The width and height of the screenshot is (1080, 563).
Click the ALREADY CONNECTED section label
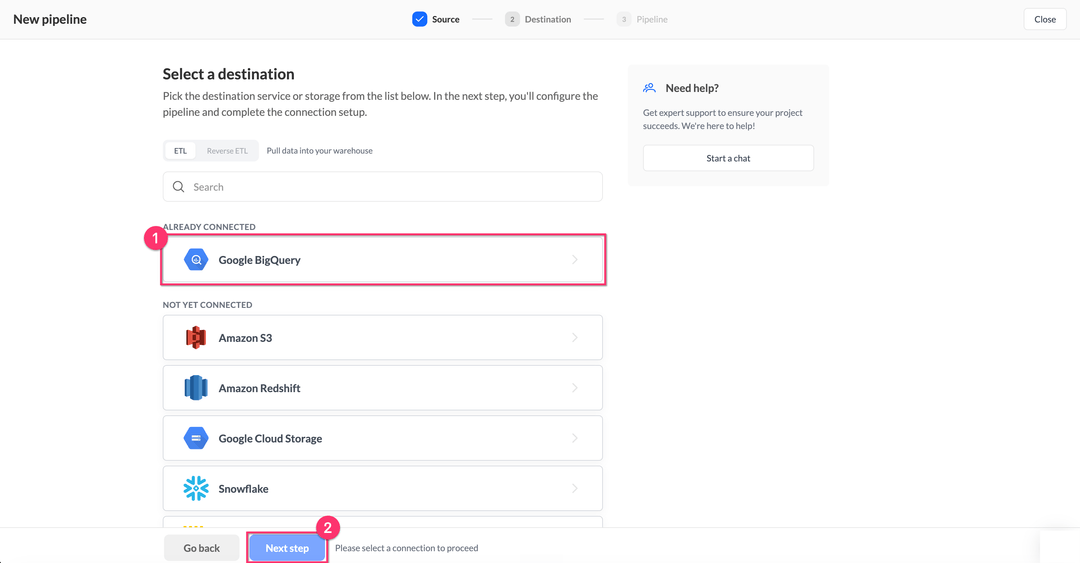click(209, 227)
